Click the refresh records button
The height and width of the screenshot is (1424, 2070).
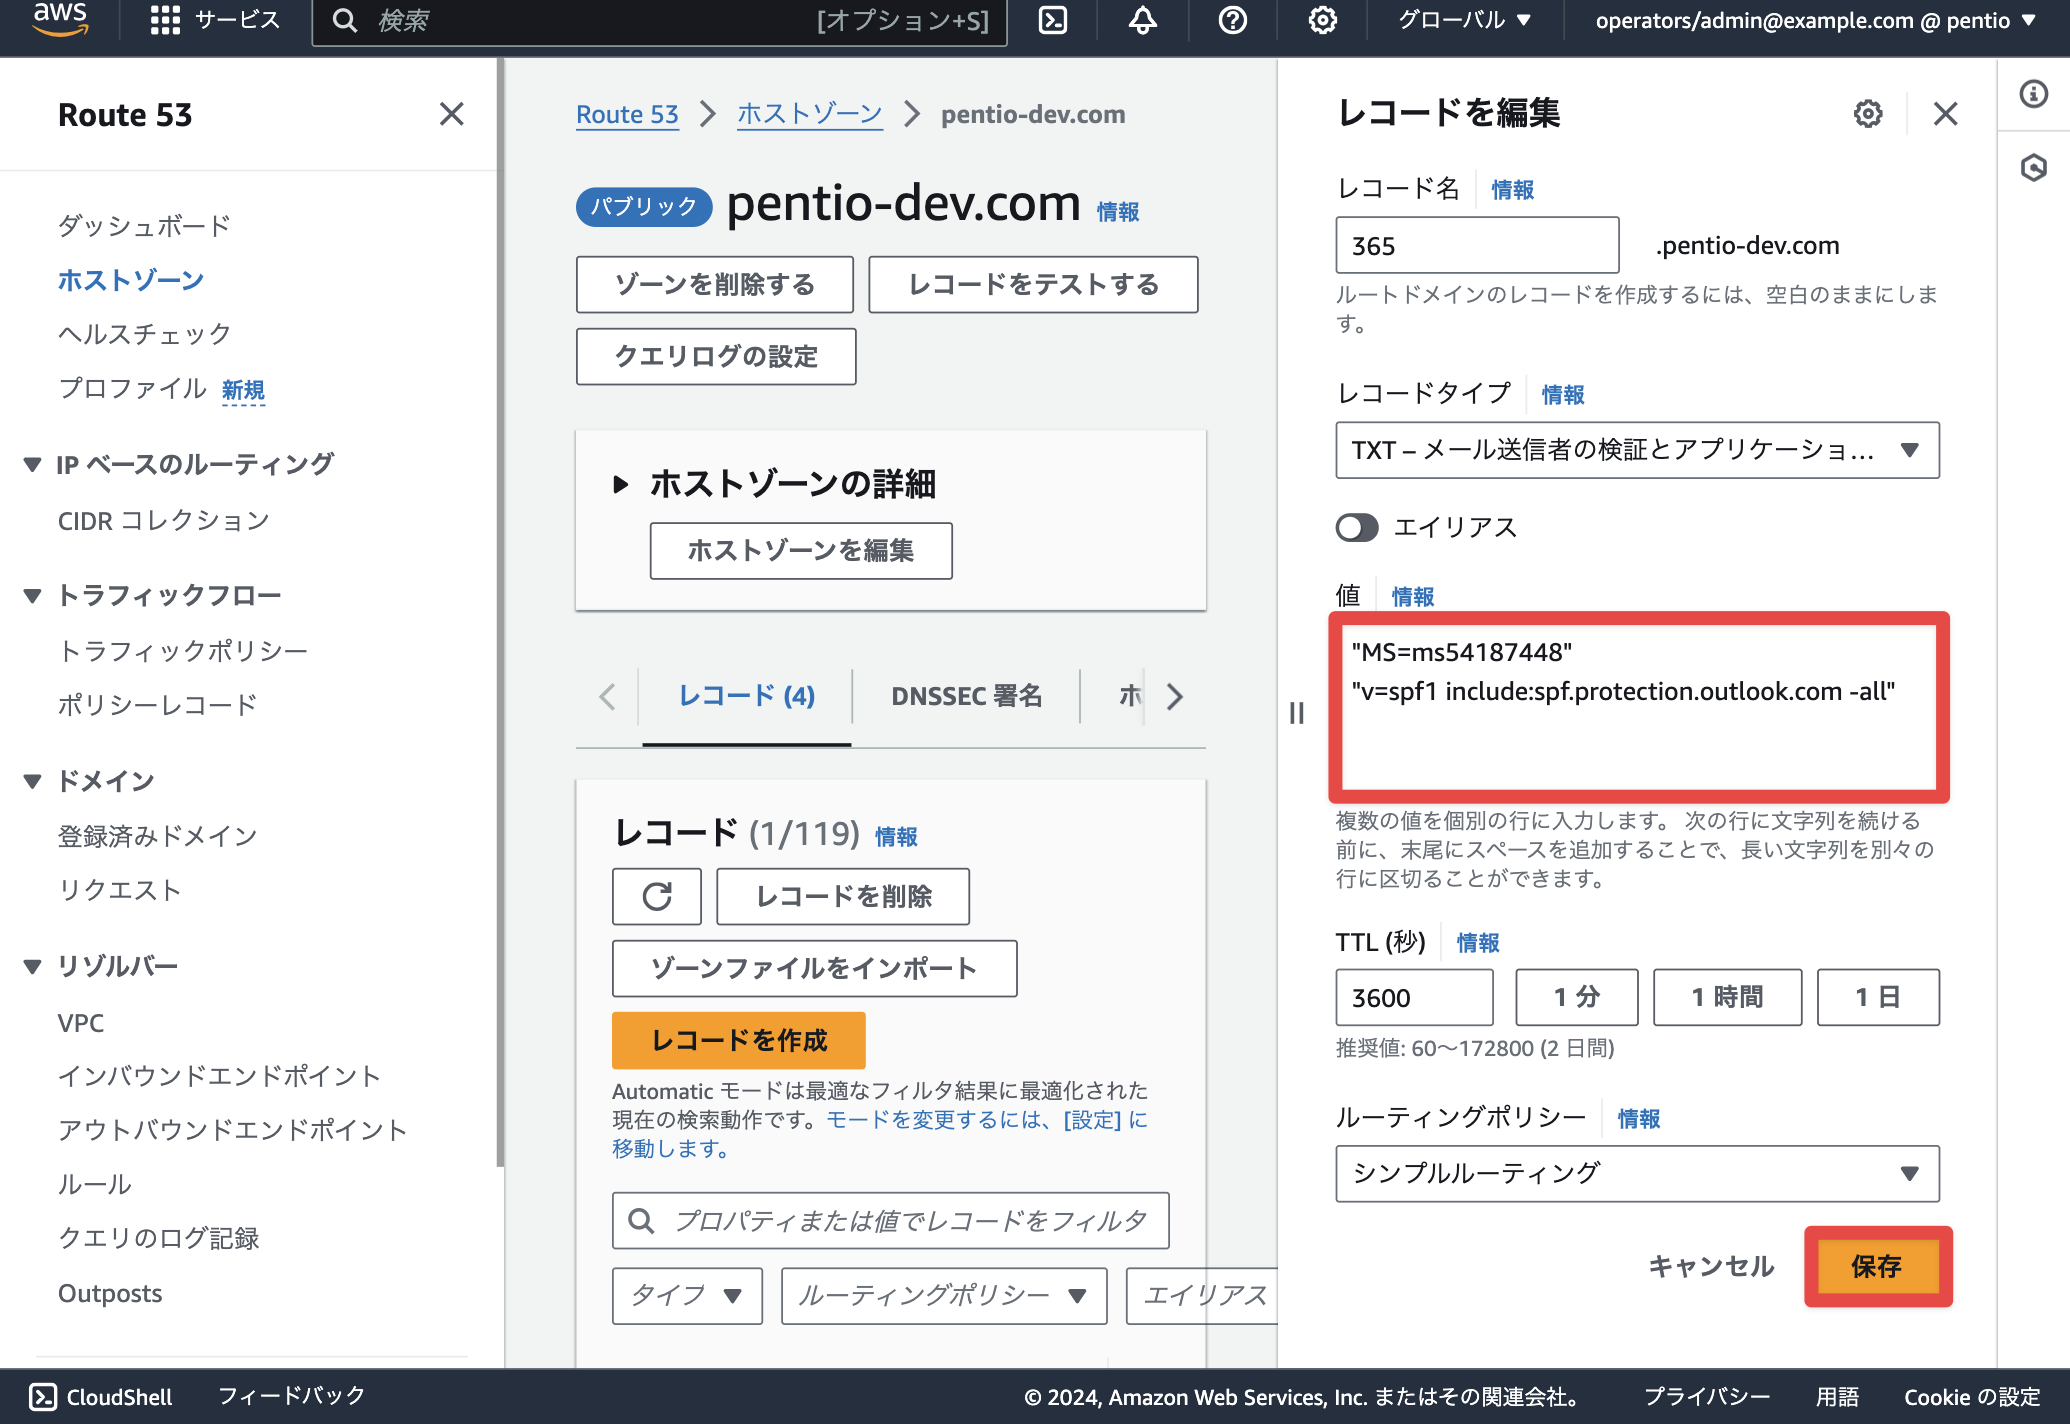[x=657, y=896]
